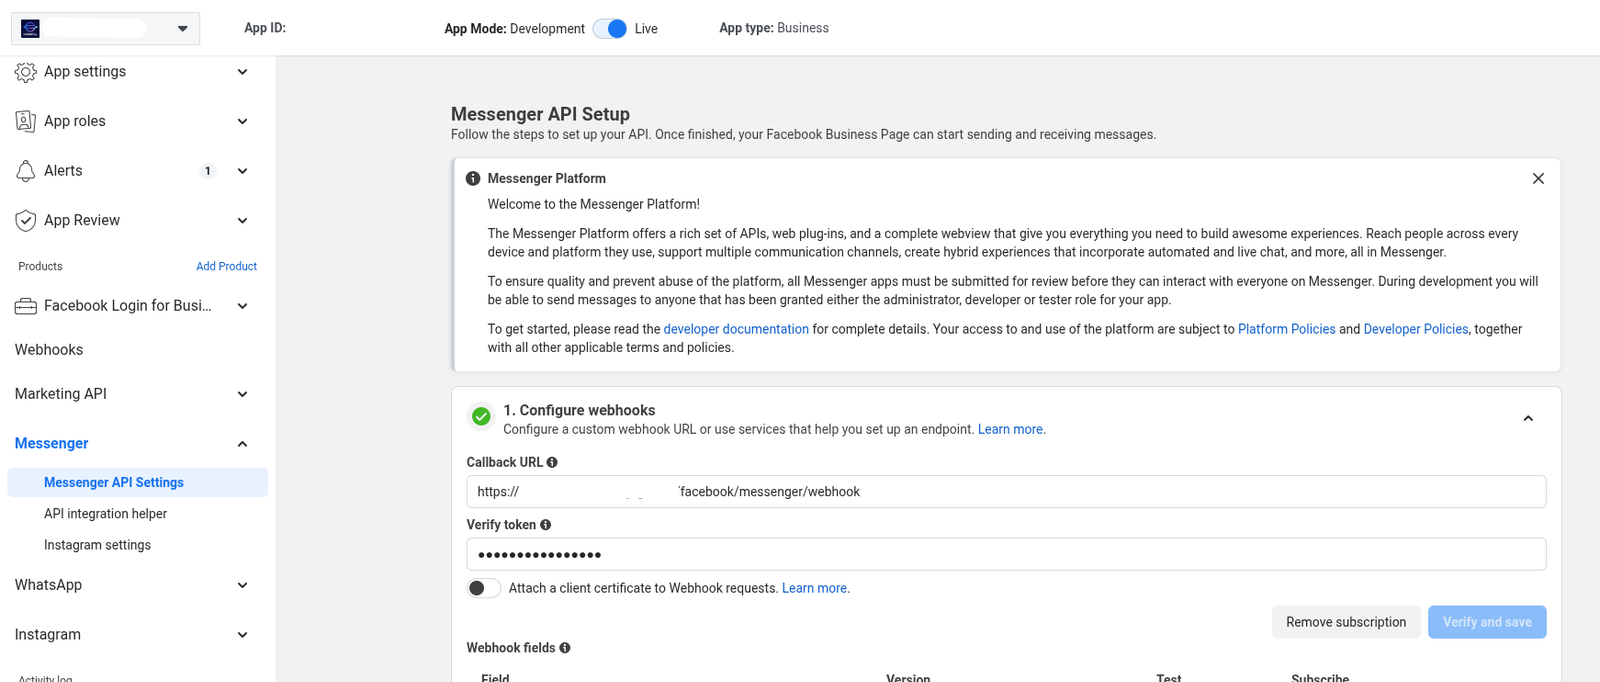Screen dimensions: 1600x682
Task: Click the App Review shield icon
Action: [26, 220]
